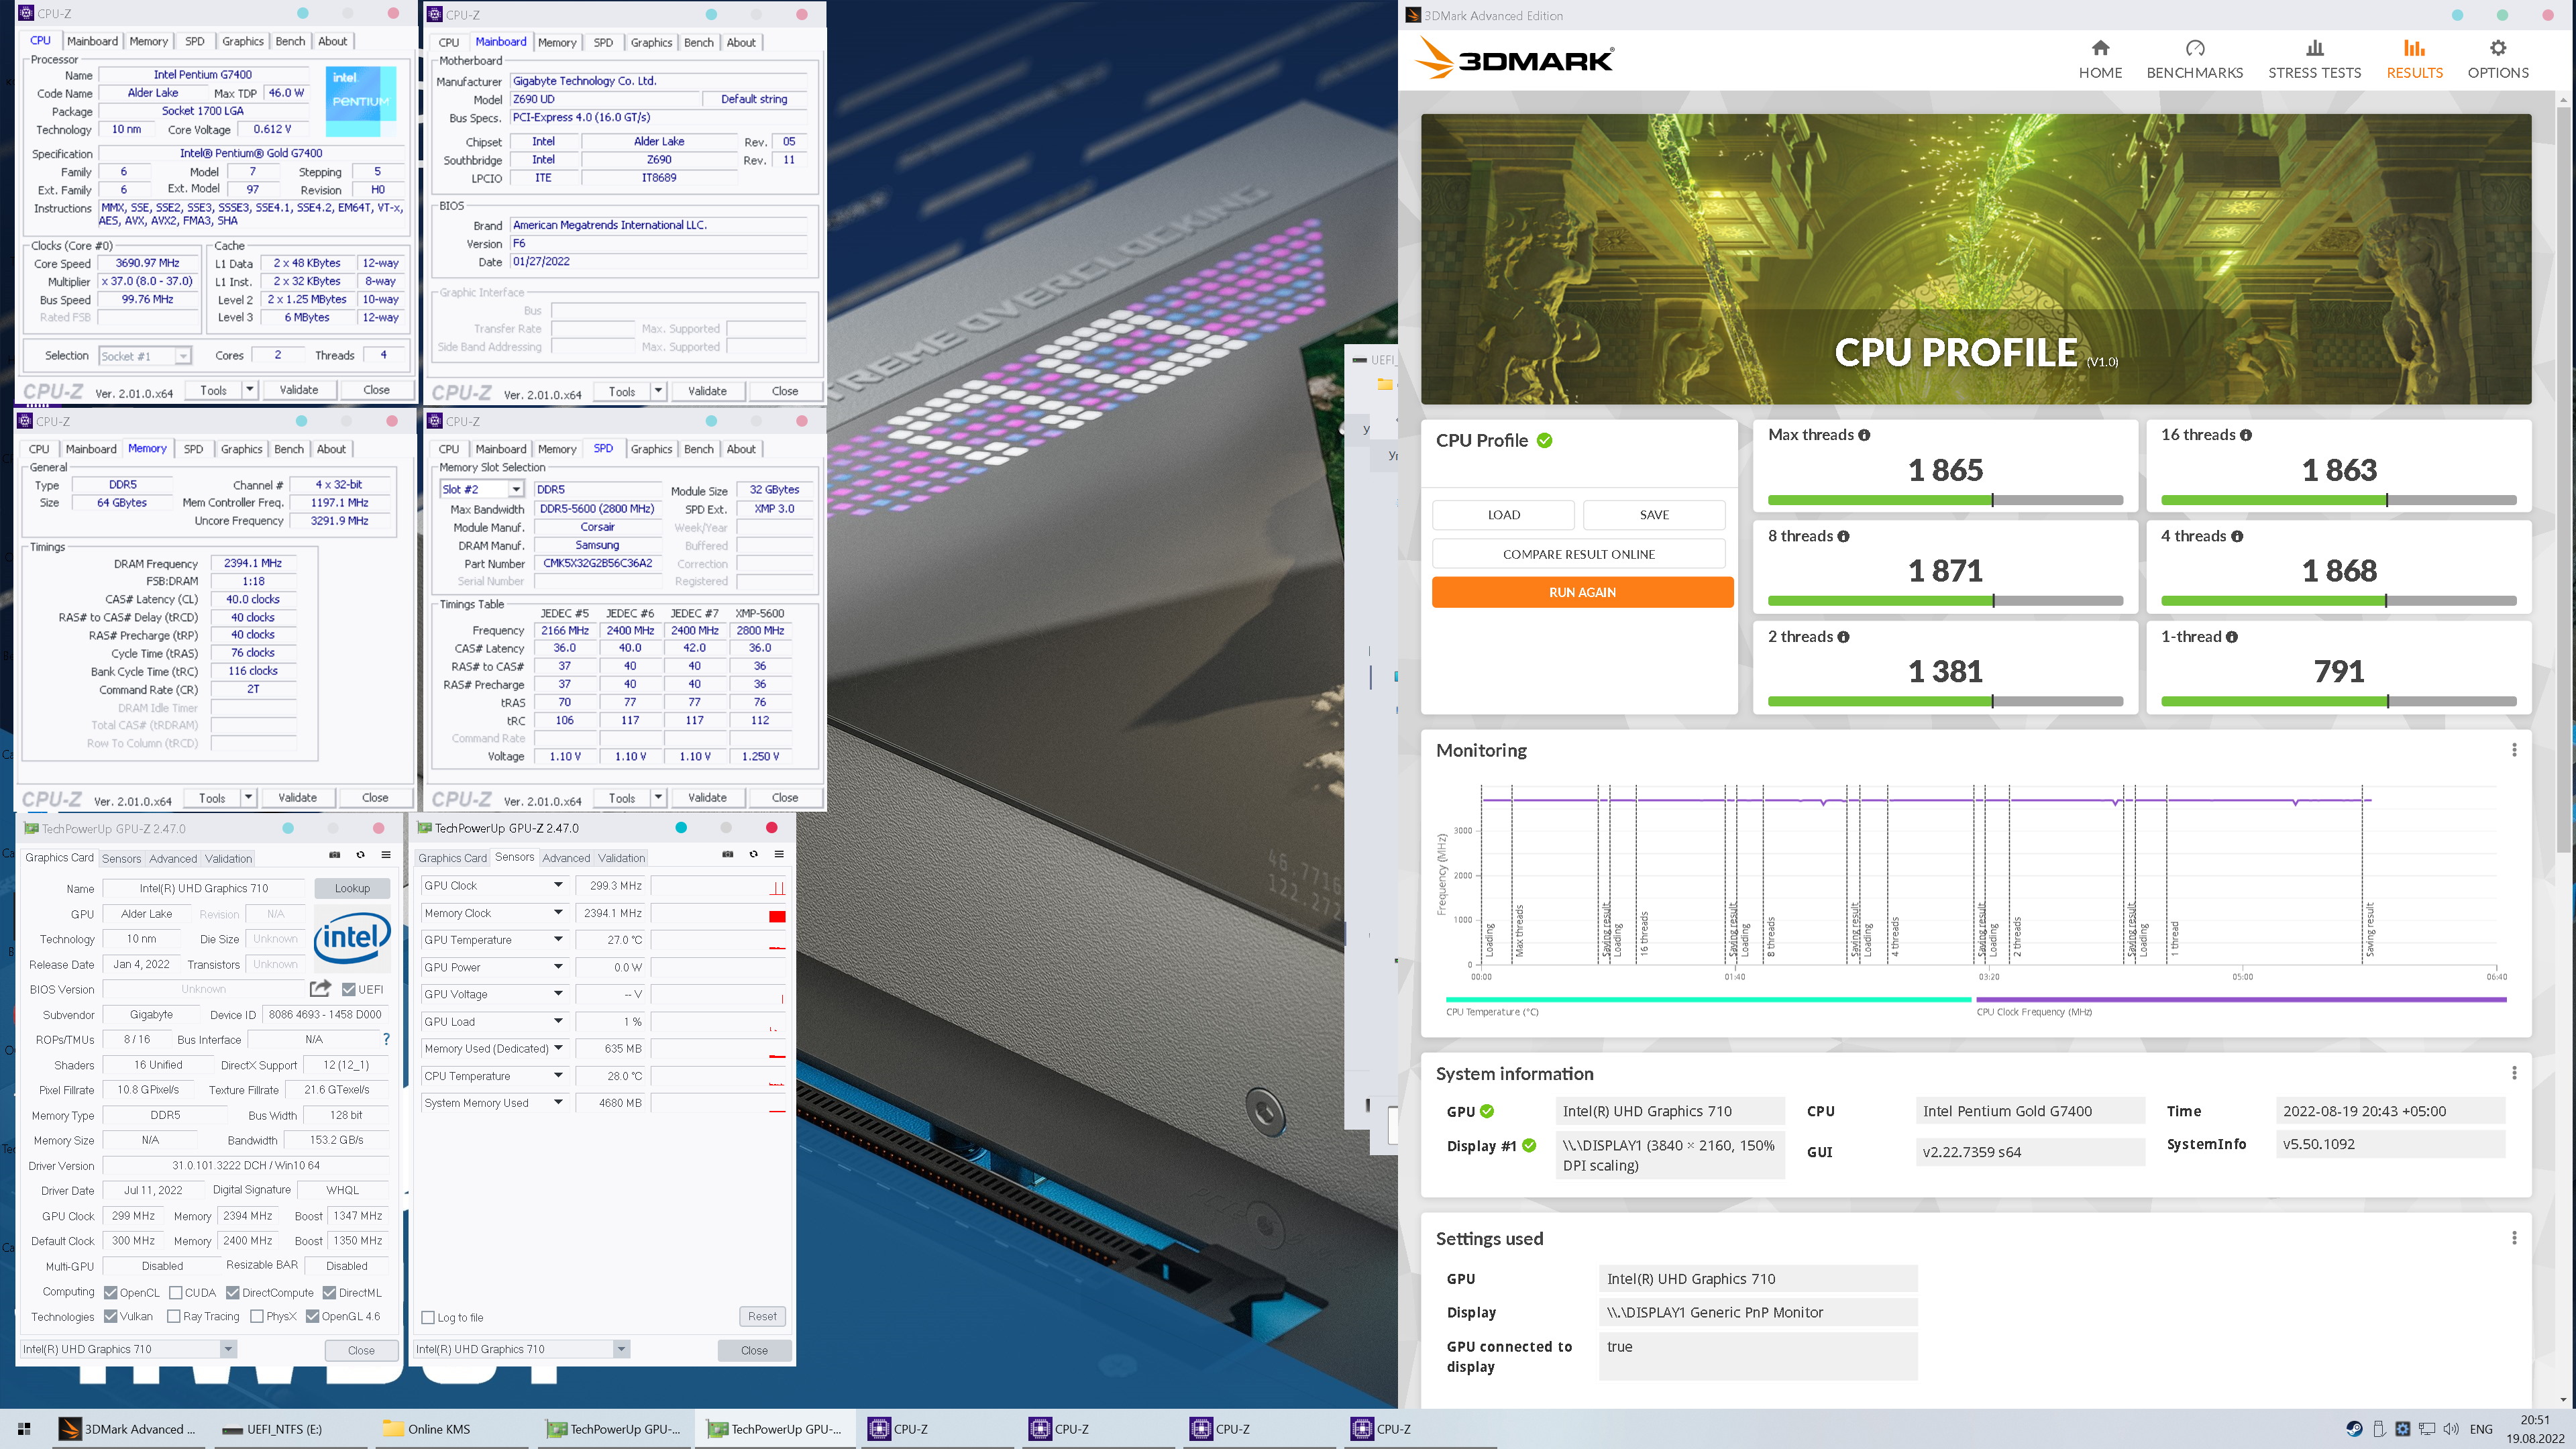Click Reset button in GPU-Z Sensors window

coord(762,1316)
